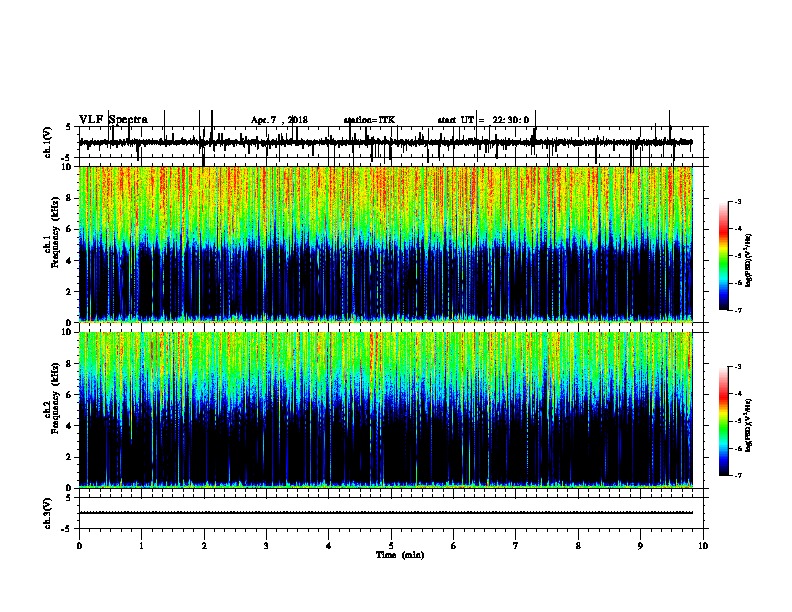
Task: Click time axis tick label "5"
Action: (x=391, y=546)
